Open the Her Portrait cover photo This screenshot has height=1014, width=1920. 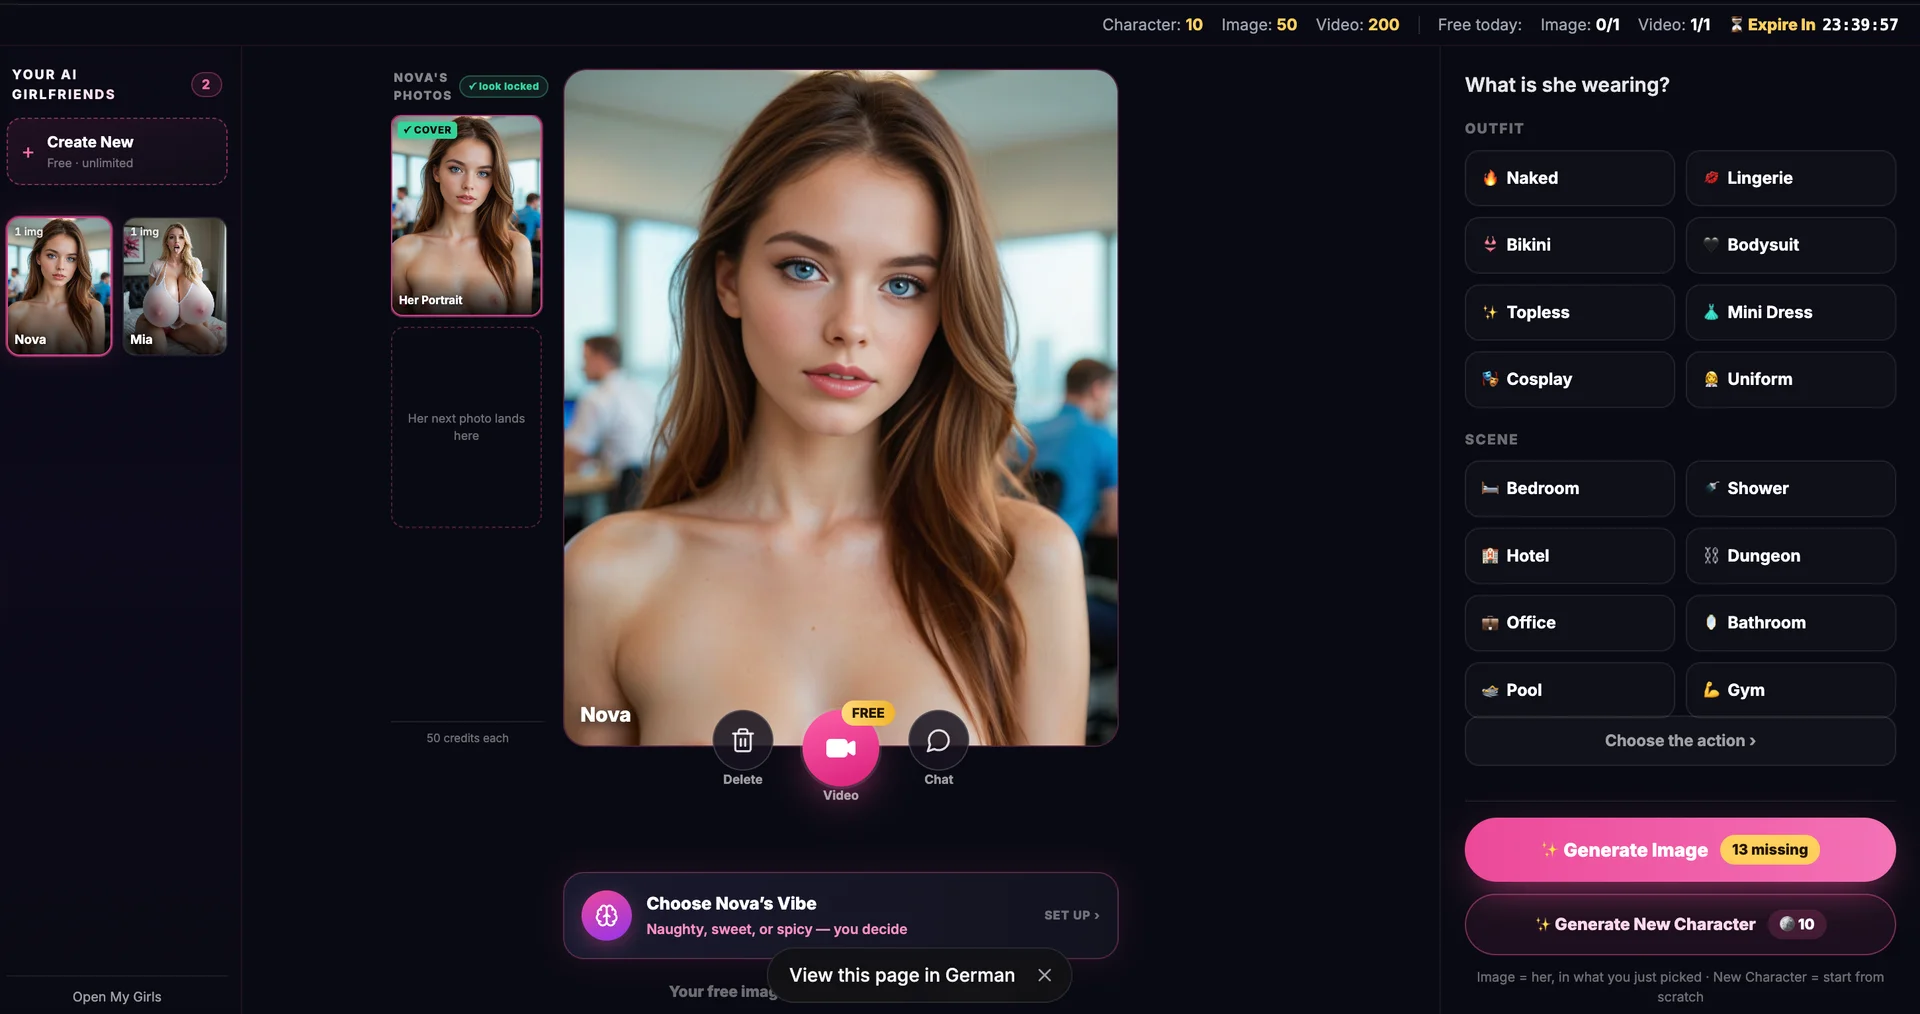click(466, 215)
